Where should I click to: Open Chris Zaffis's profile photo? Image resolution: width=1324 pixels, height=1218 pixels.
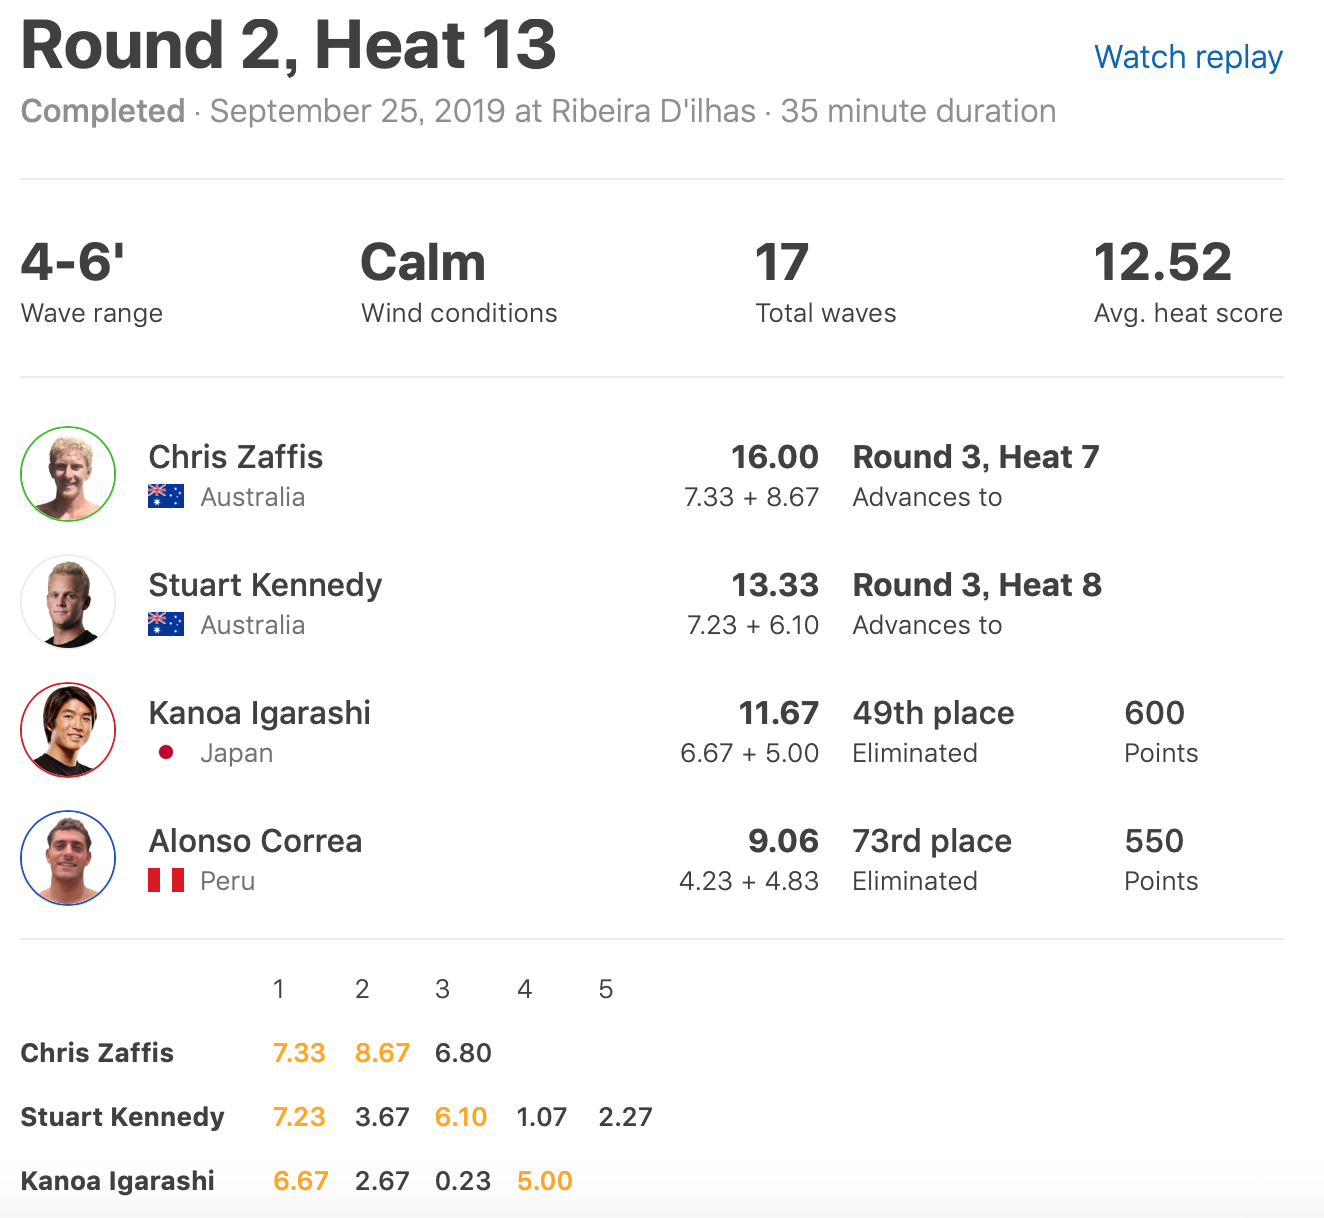(68, 474)
